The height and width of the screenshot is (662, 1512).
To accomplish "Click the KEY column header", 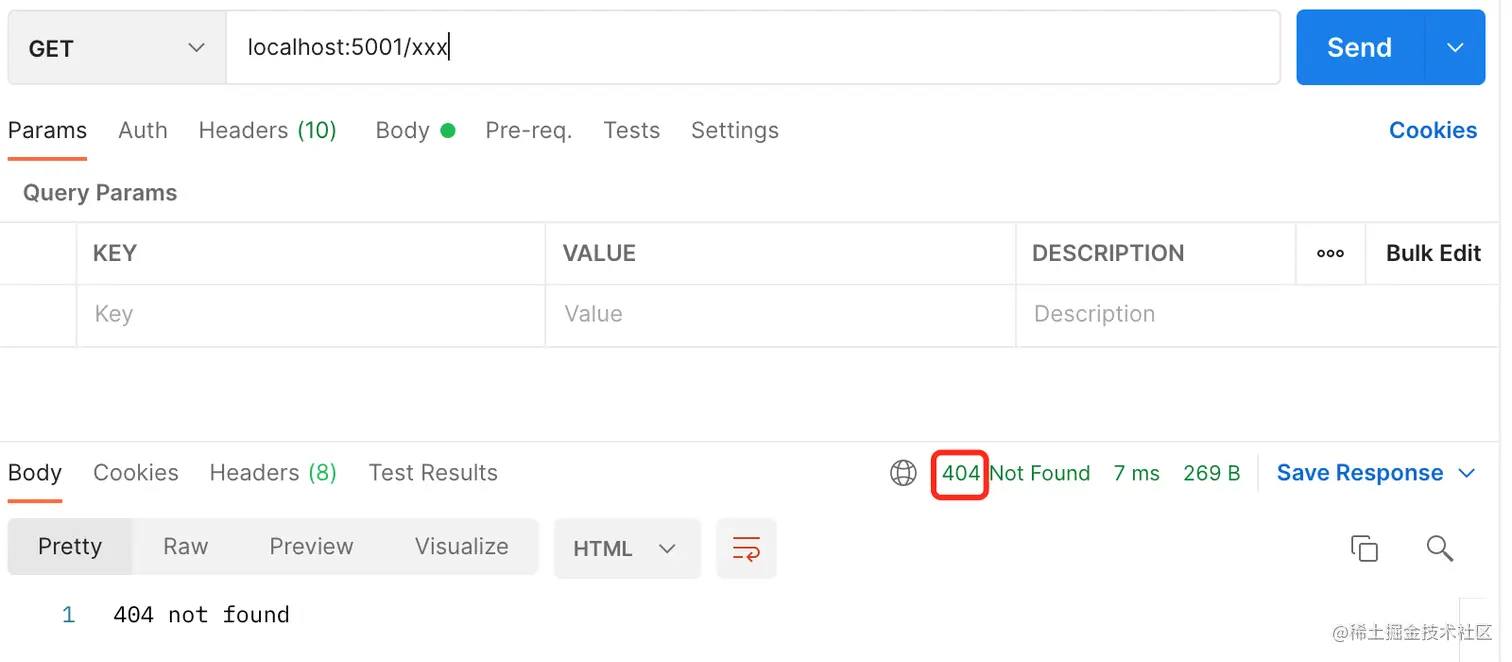I will tap(115, 254).
